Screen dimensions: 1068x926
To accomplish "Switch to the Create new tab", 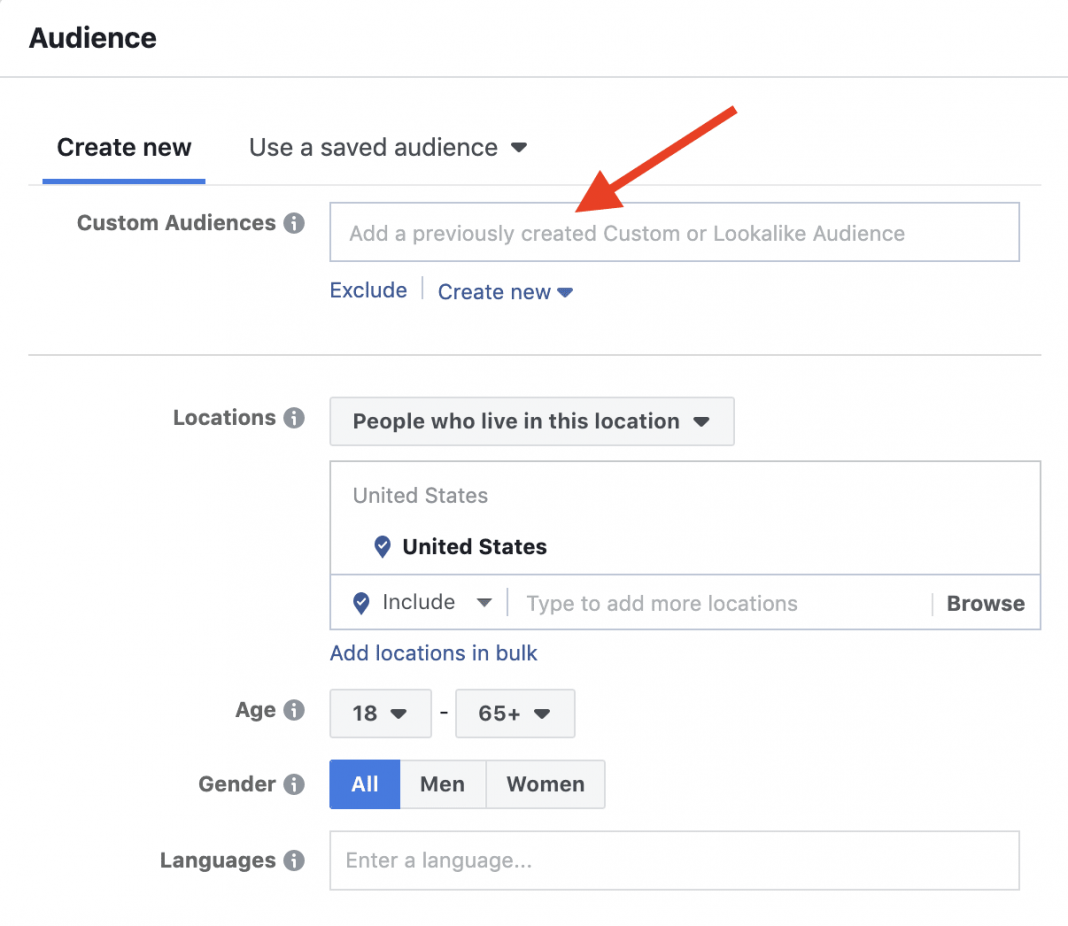I will [123, 147].
